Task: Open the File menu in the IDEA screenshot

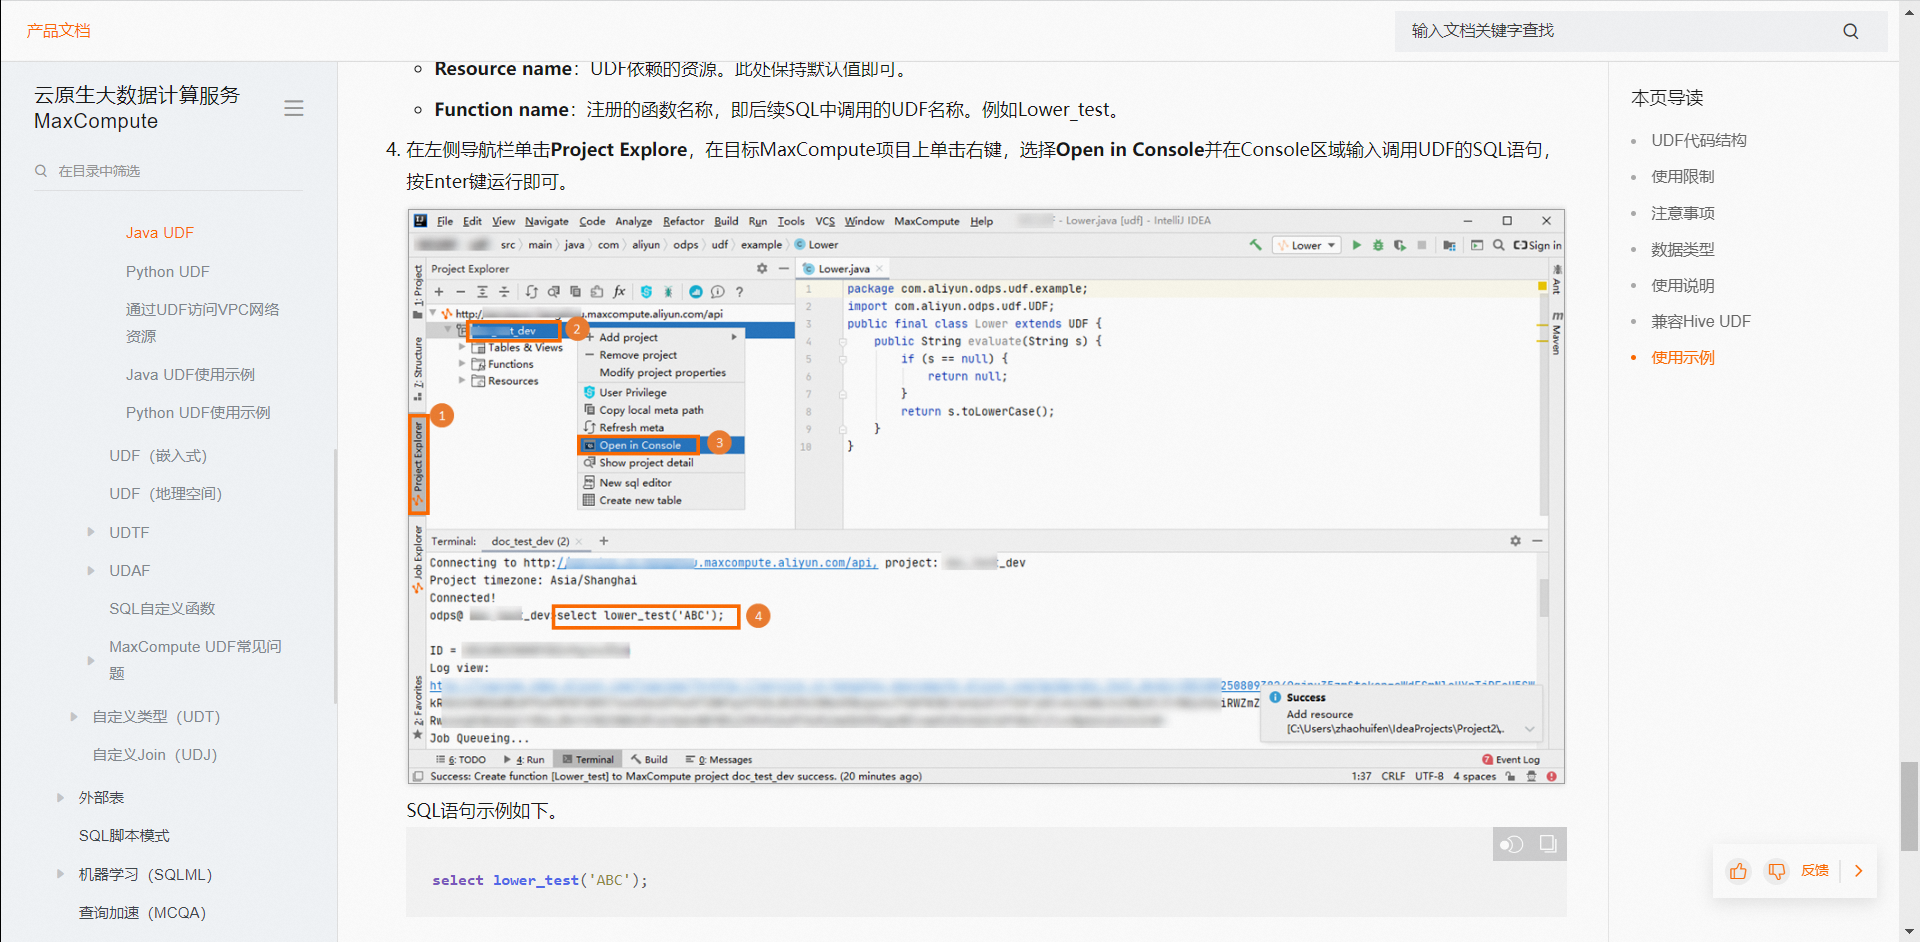Action: click(445, 221)
